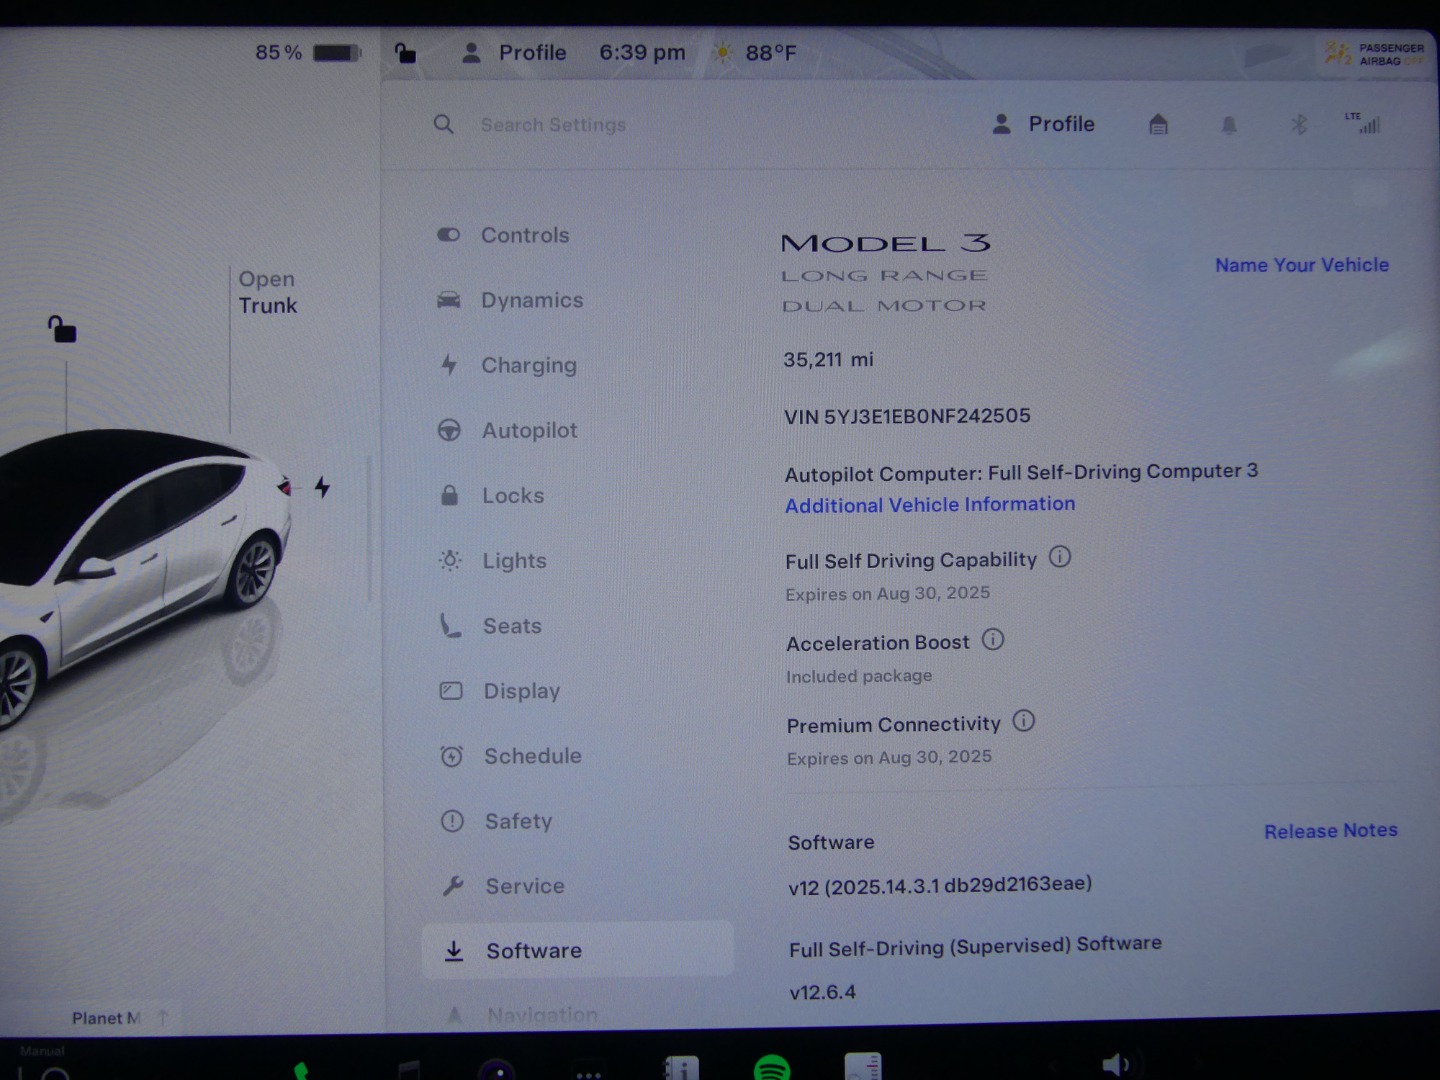Show info for Full Self Driving Capability
The image size is (1440, 1080).
(x=1060, y=557)
